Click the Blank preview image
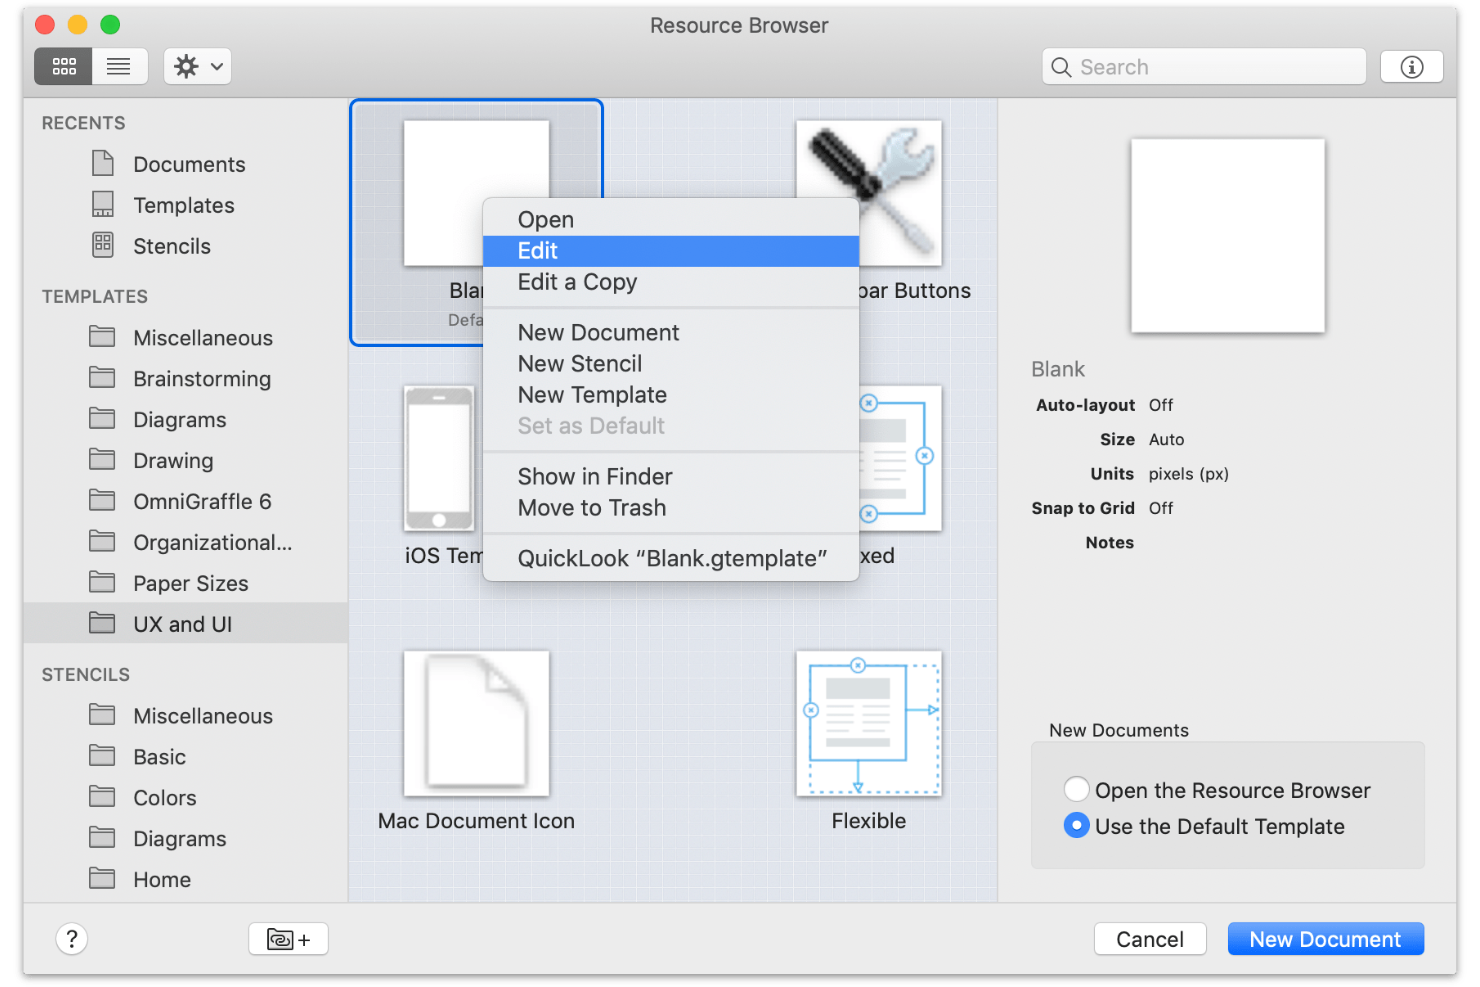Screen dimensions: 1480x987 1228,236
